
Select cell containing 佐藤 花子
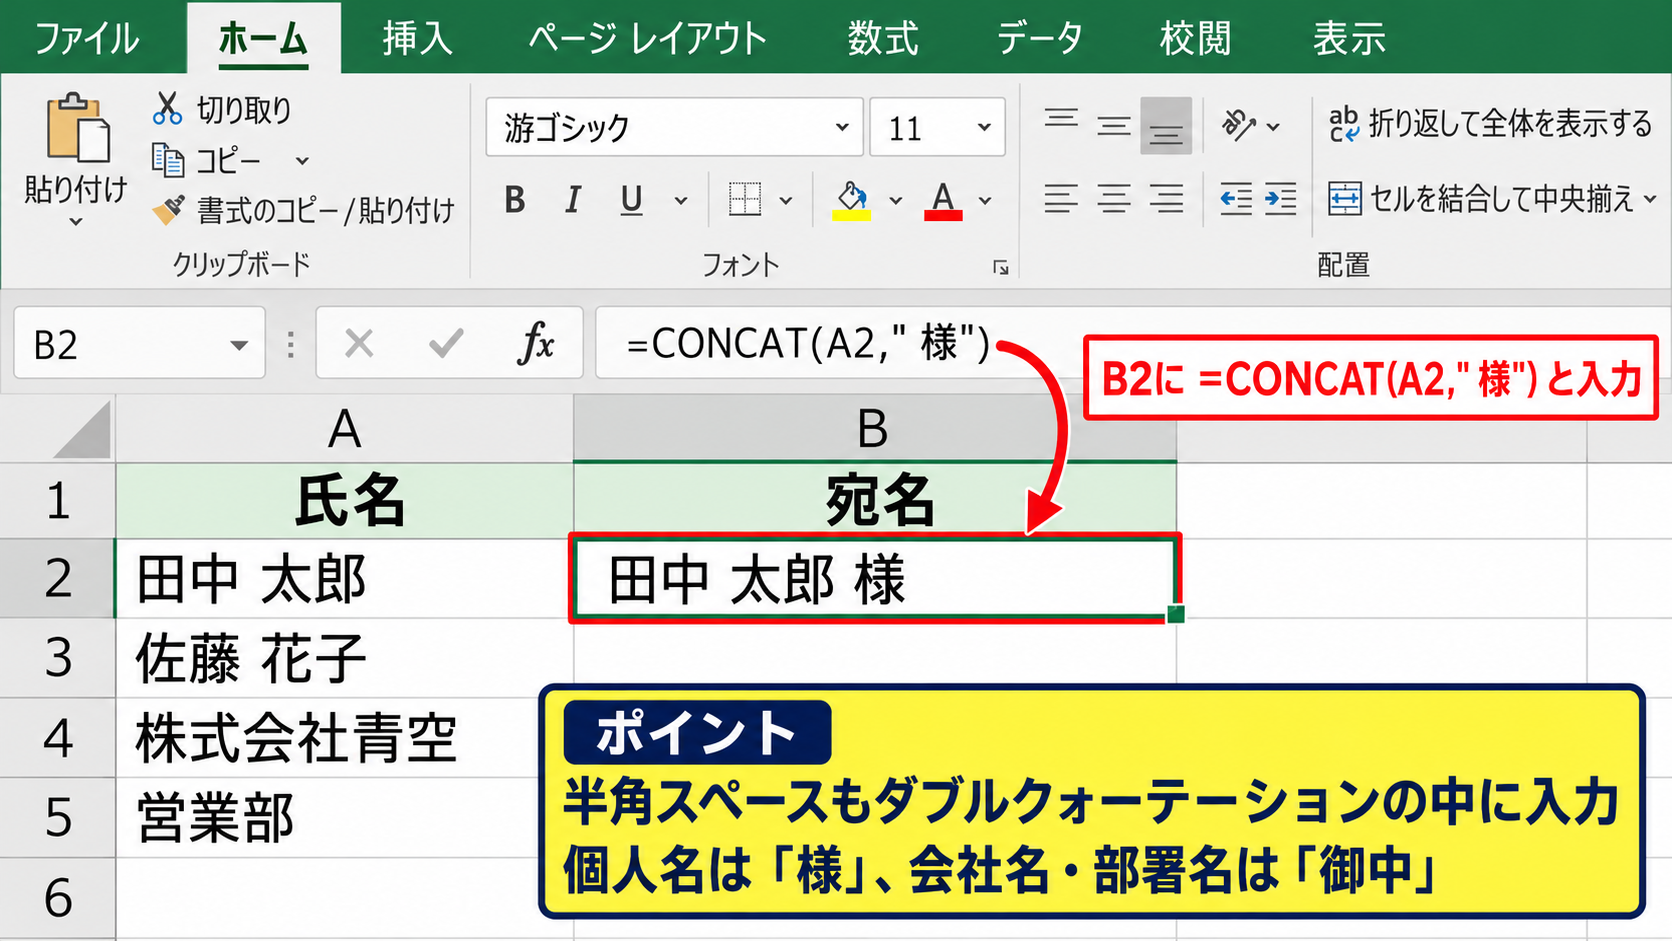click(x=345, y=658)
